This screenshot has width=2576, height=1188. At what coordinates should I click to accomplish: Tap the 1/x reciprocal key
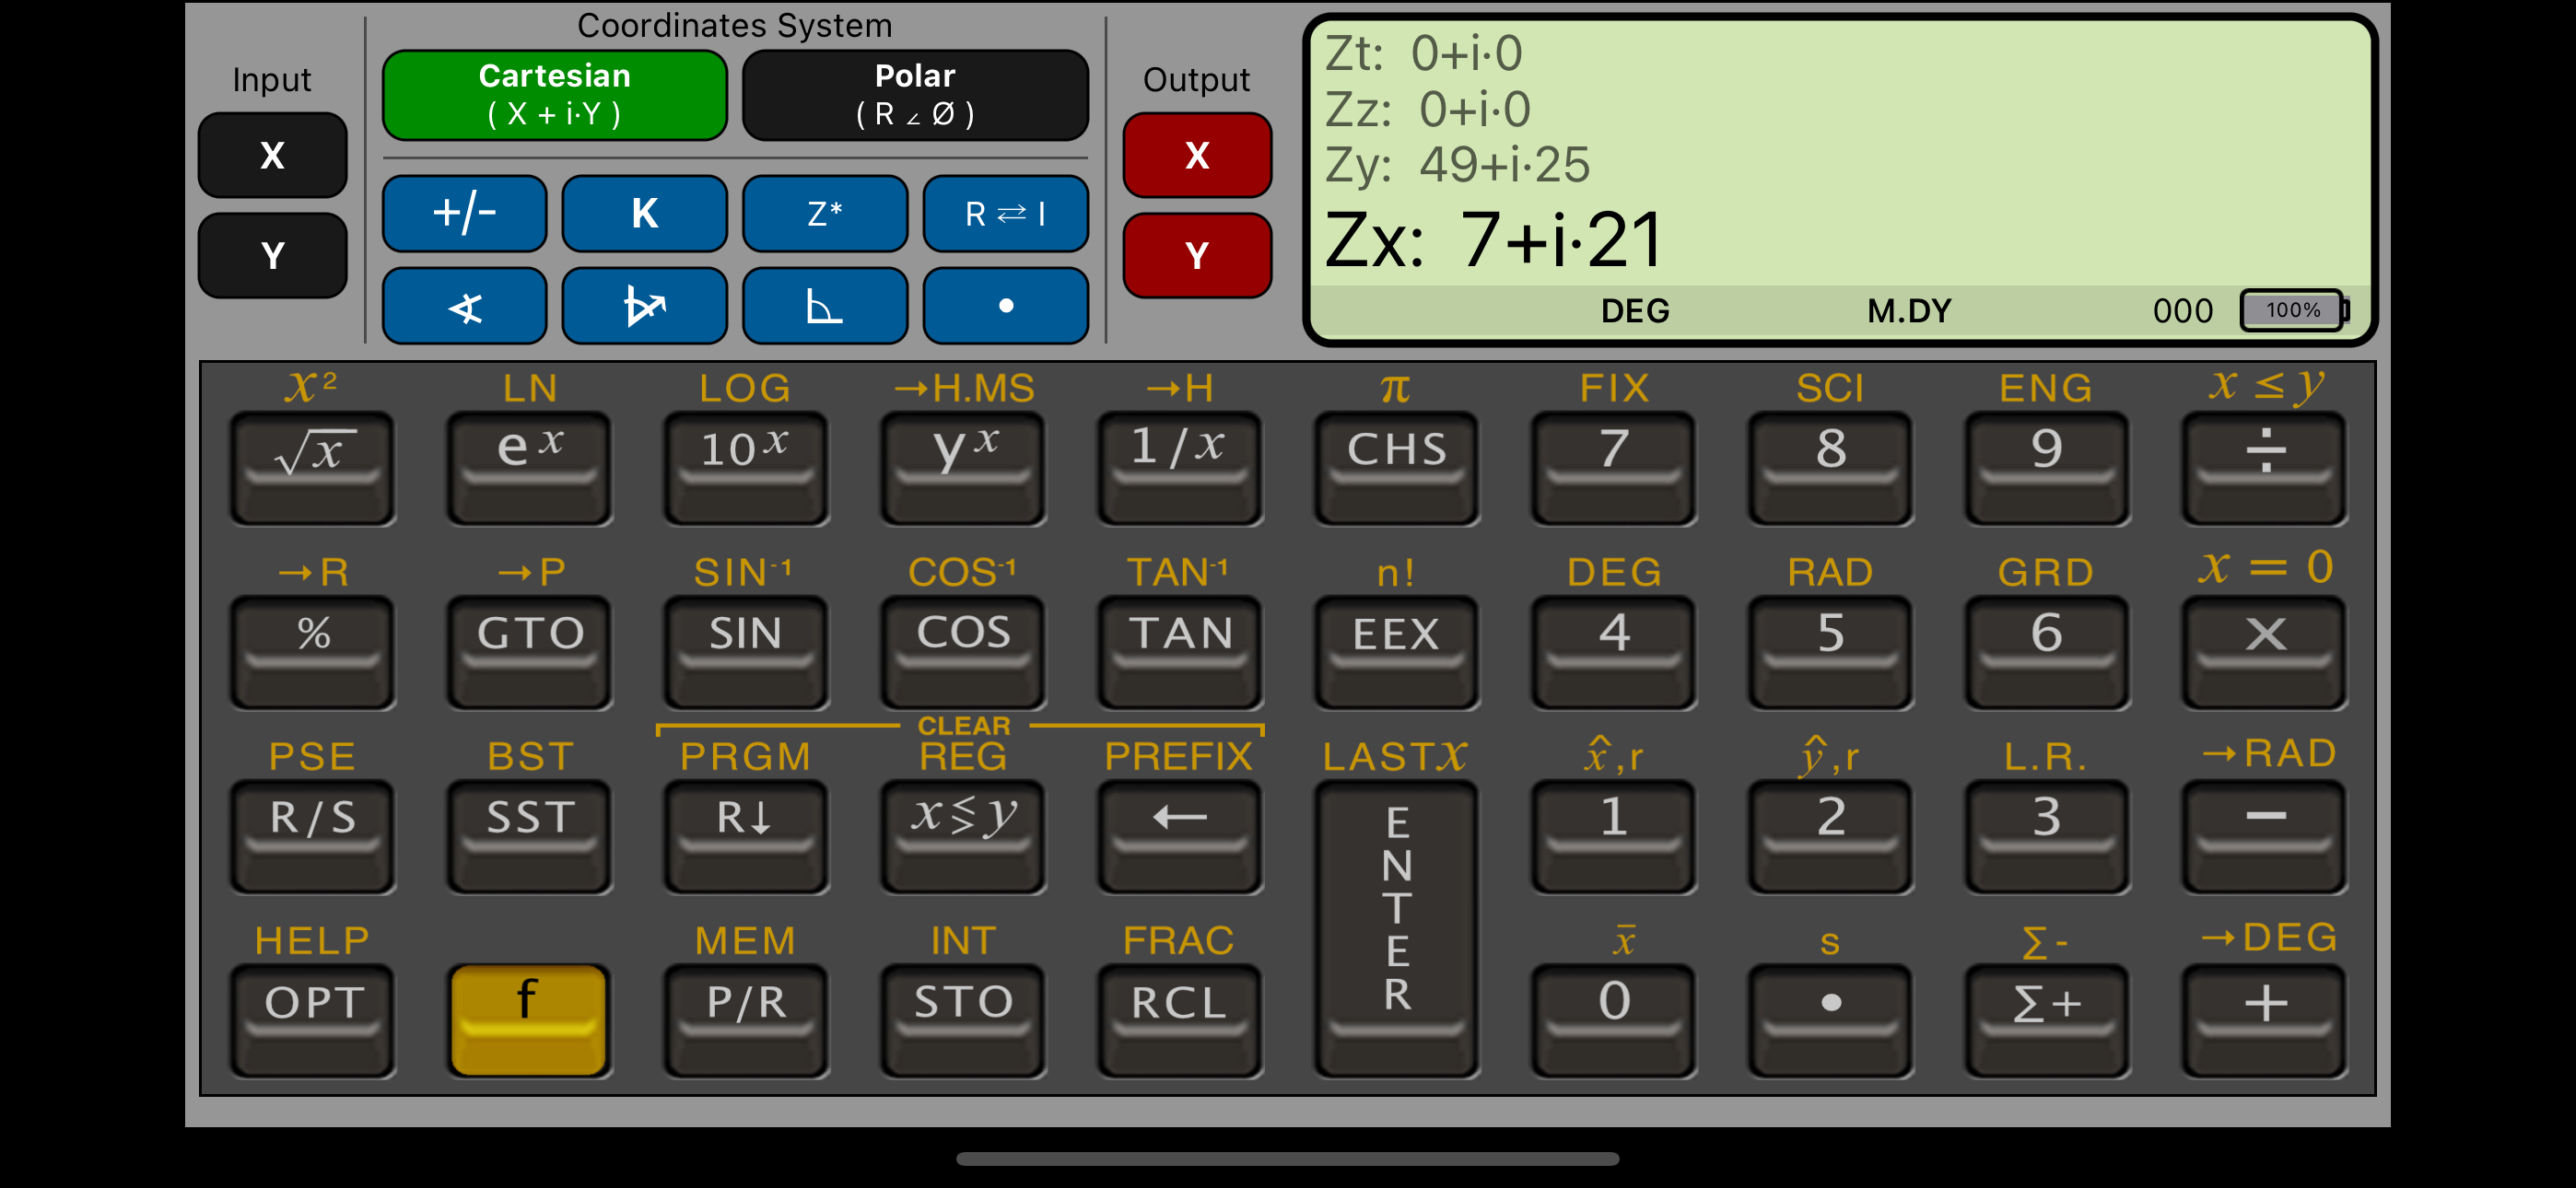tap(1180, 468)
